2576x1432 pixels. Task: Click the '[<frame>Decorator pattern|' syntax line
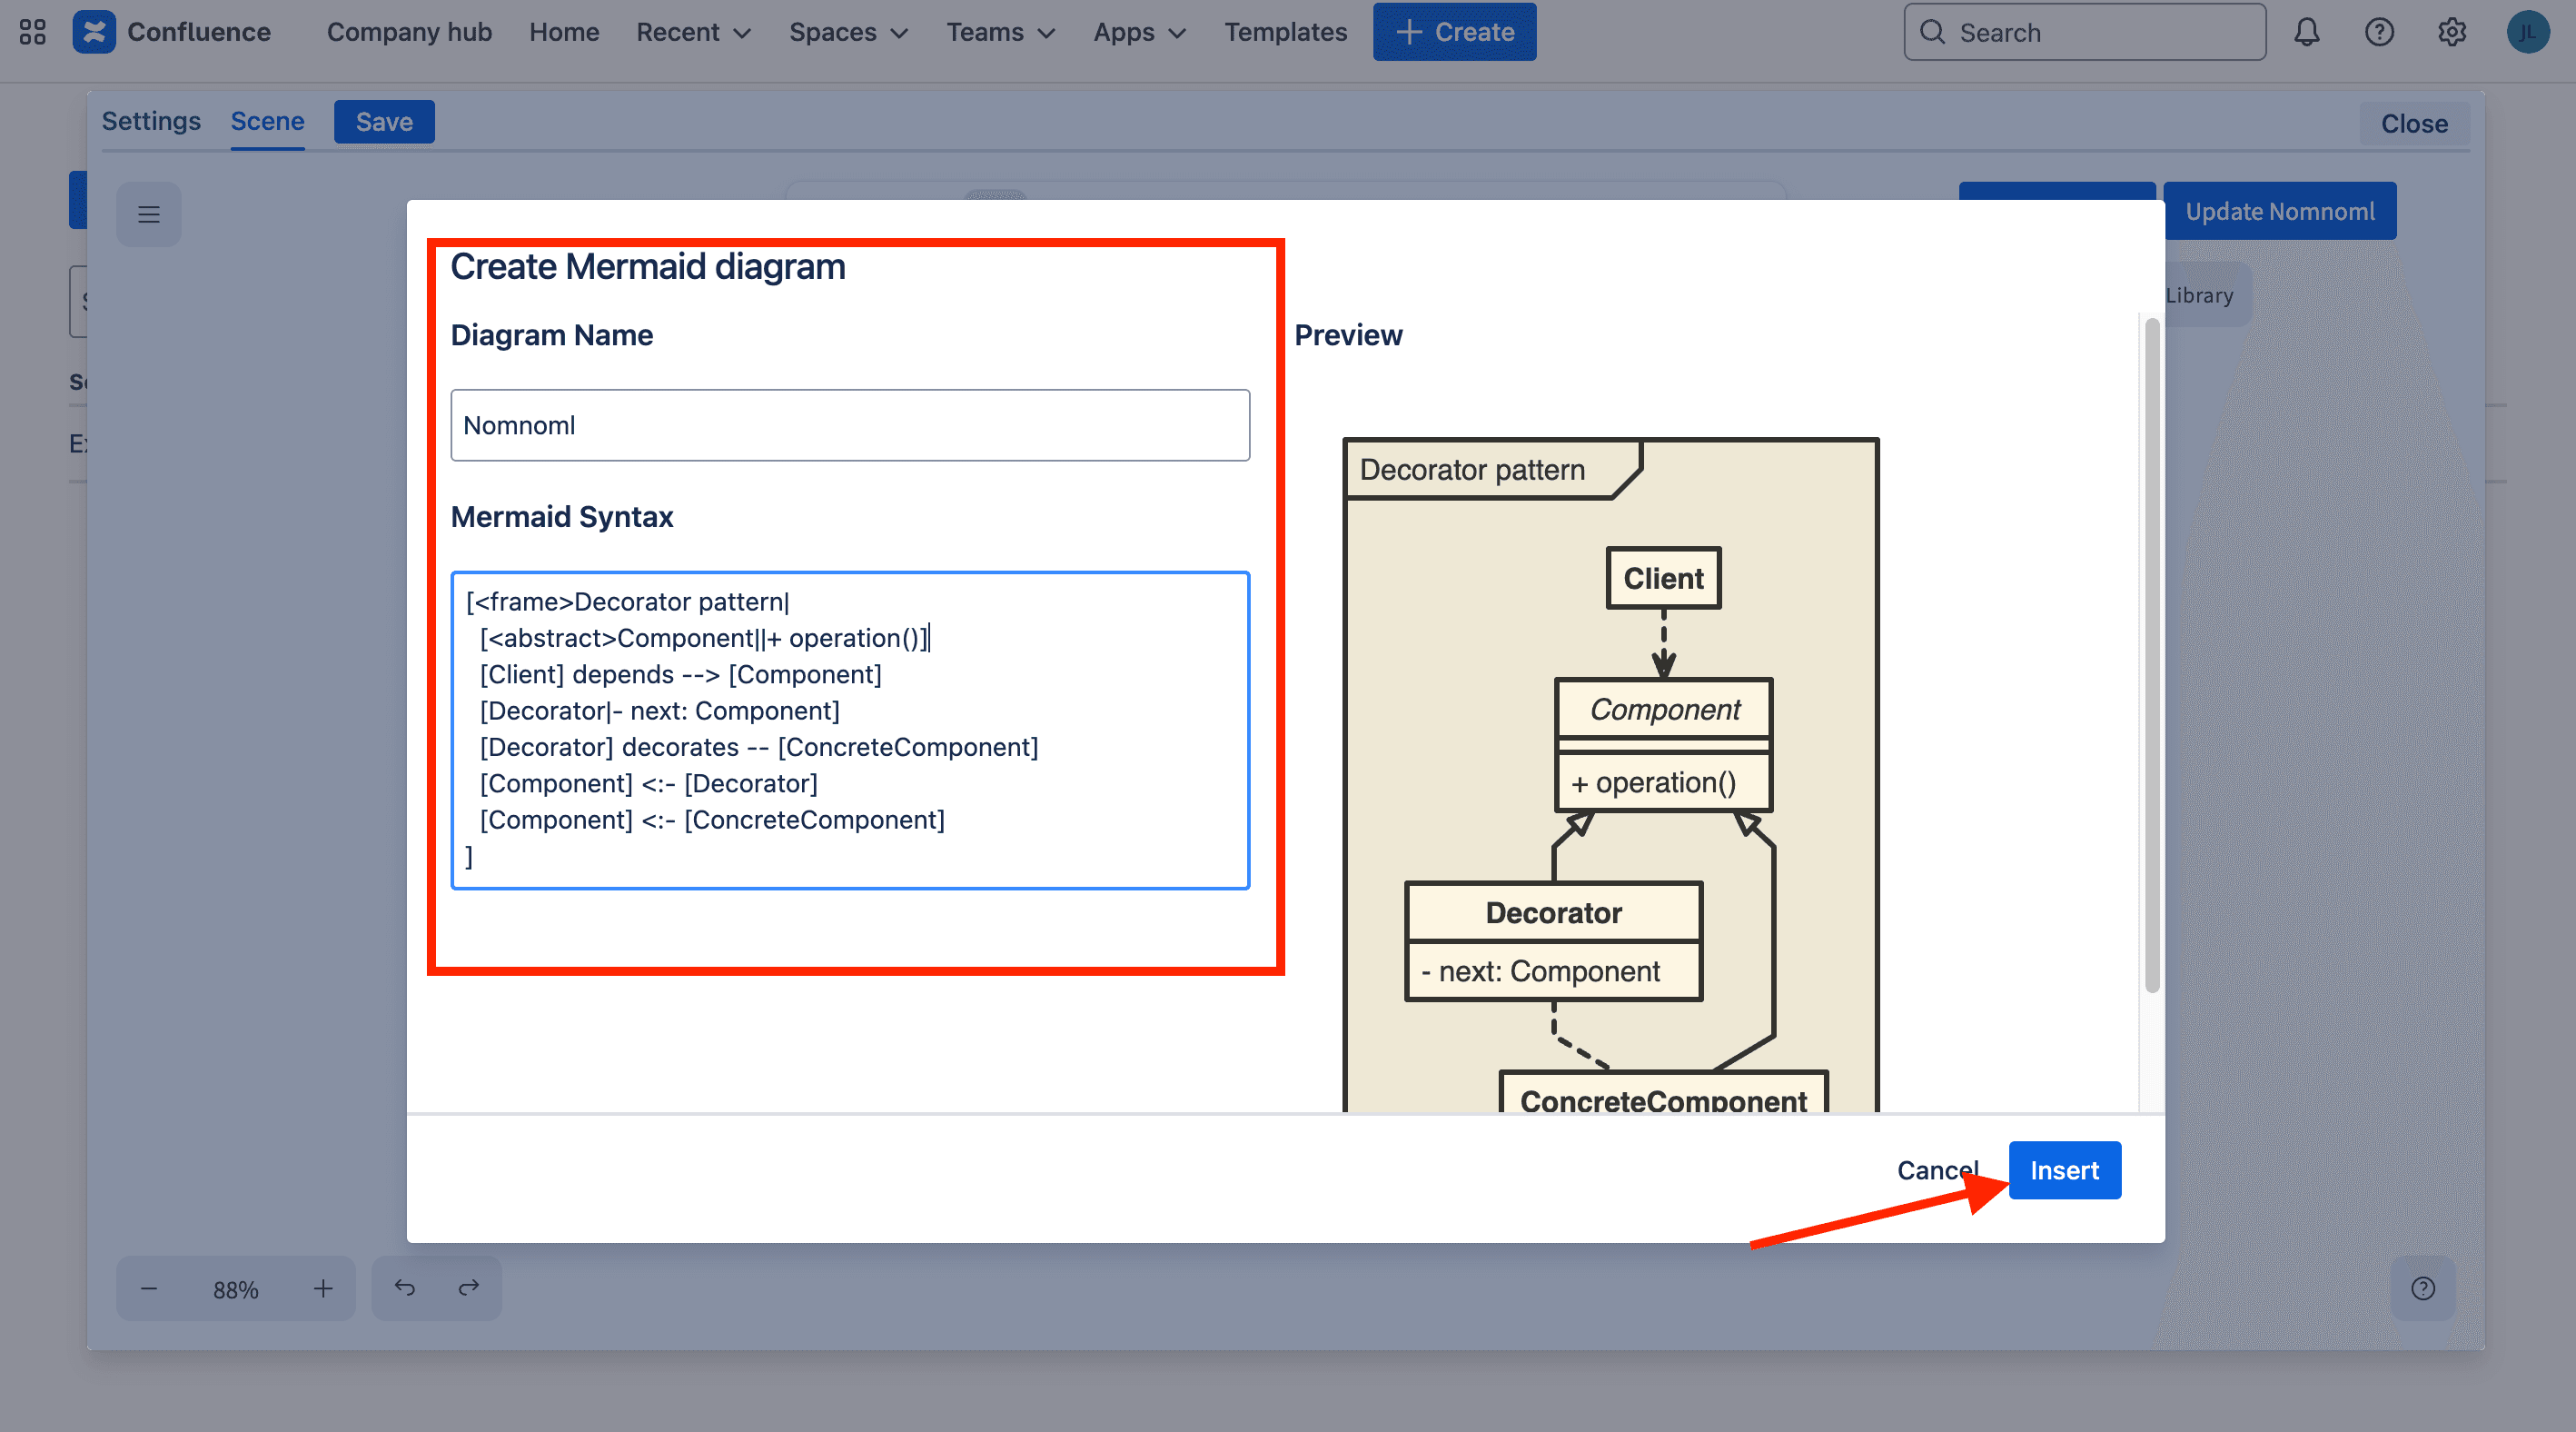[628, 601]
